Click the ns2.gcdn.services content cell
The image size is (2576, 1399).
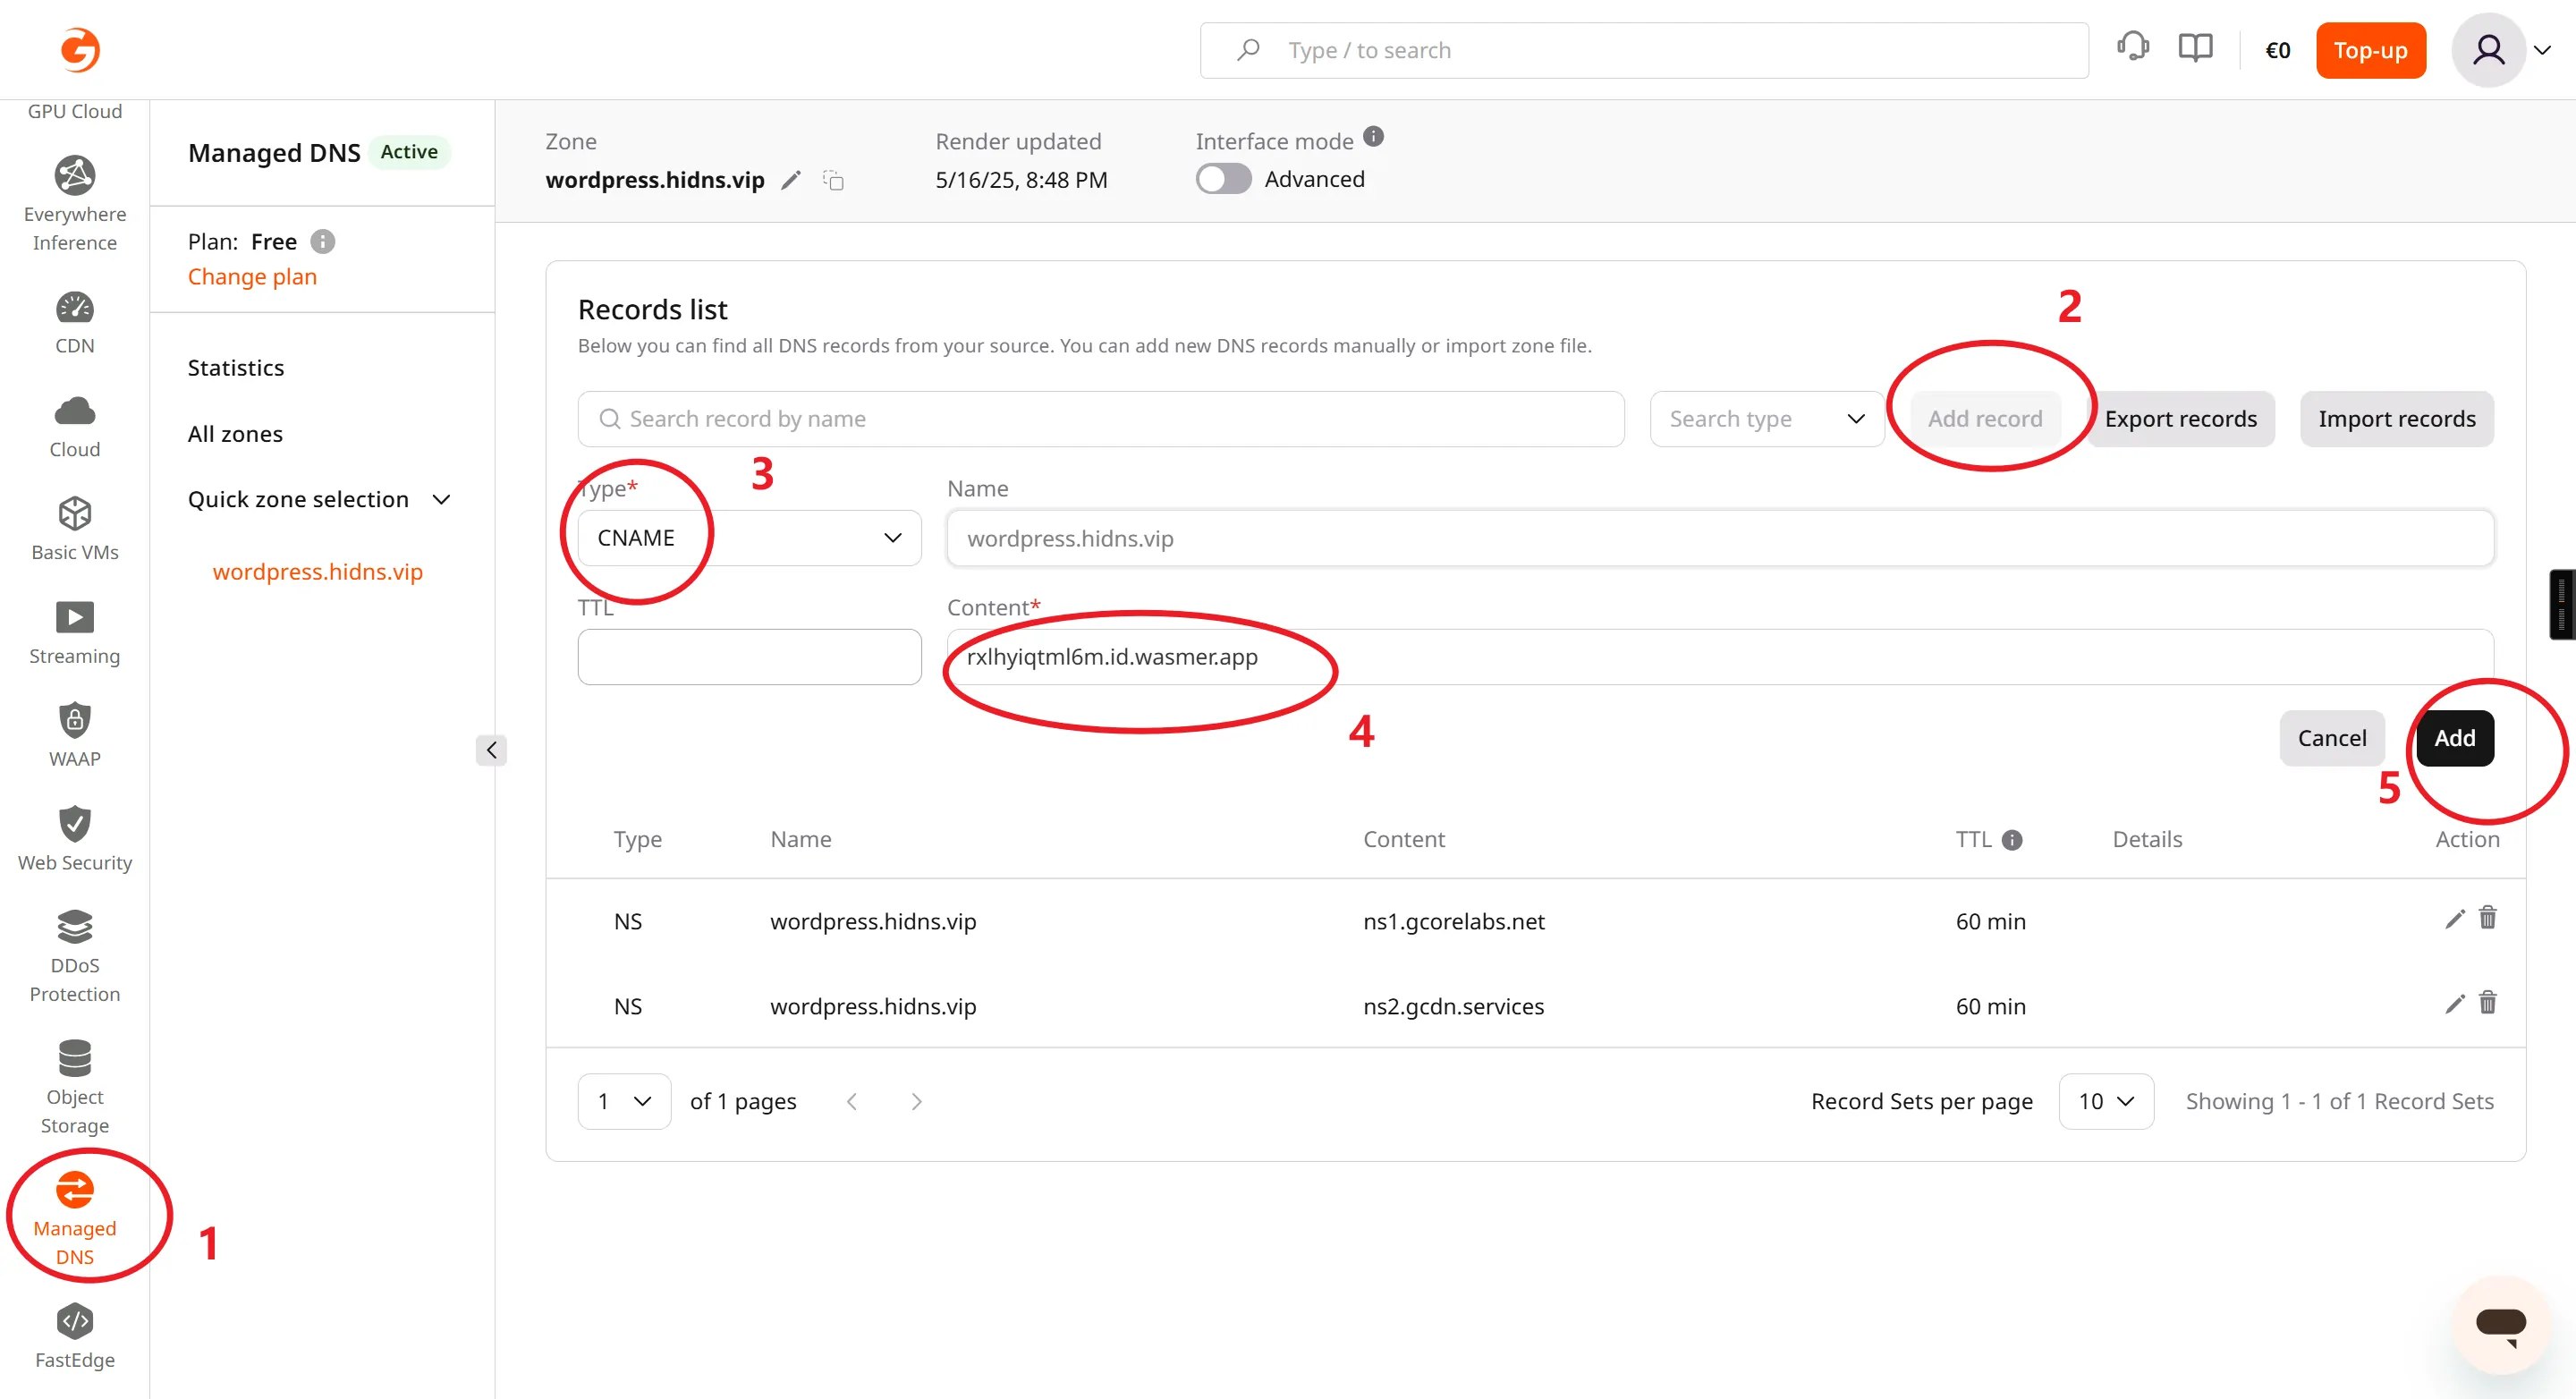tap(1453, 1006)
